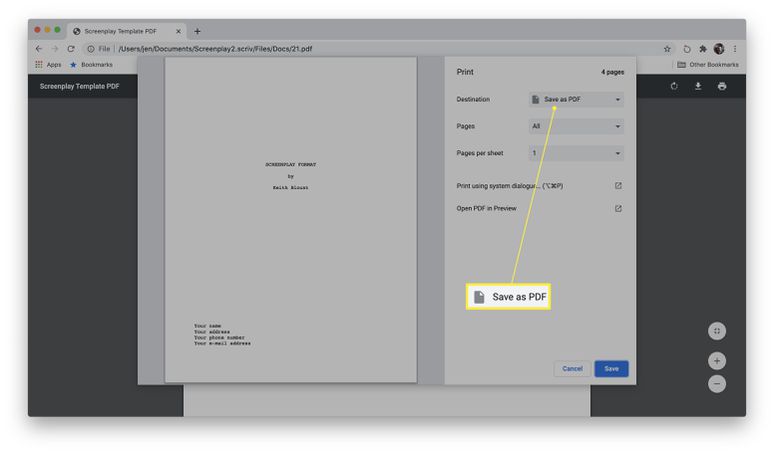Image resolution: width=774 pixels, height=454 pixels.
Task: Click the browser back arrow
Action: [39, 49]
